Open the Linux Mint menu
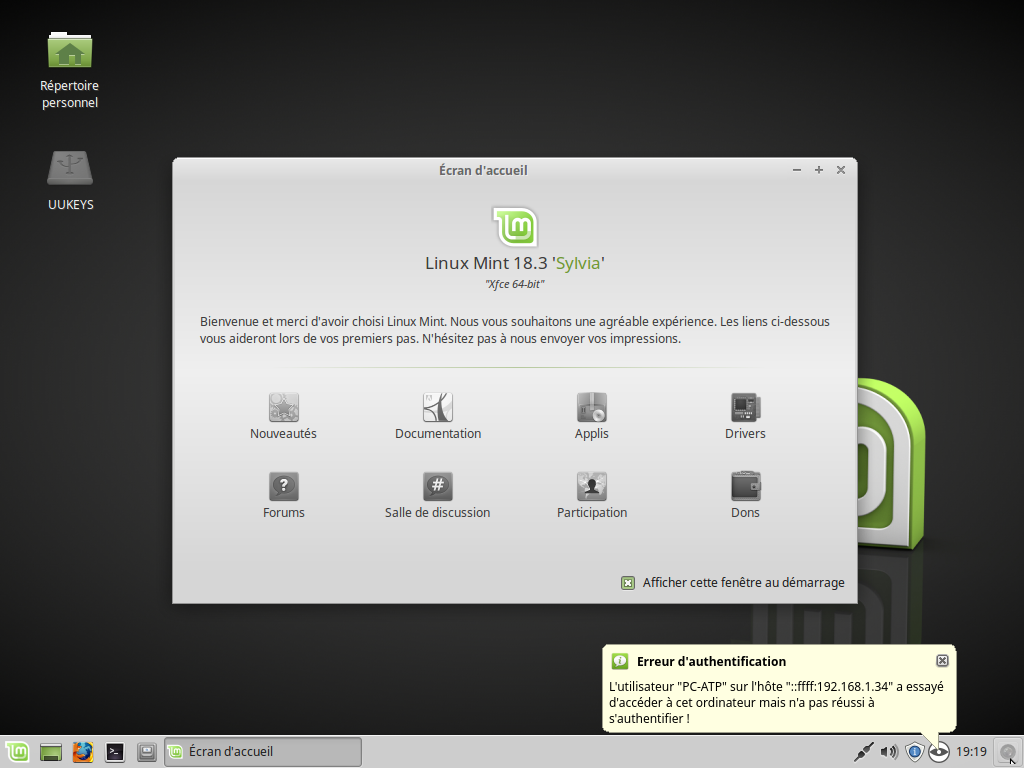This screenshot has height=768, width=1024. click(16, 751)
